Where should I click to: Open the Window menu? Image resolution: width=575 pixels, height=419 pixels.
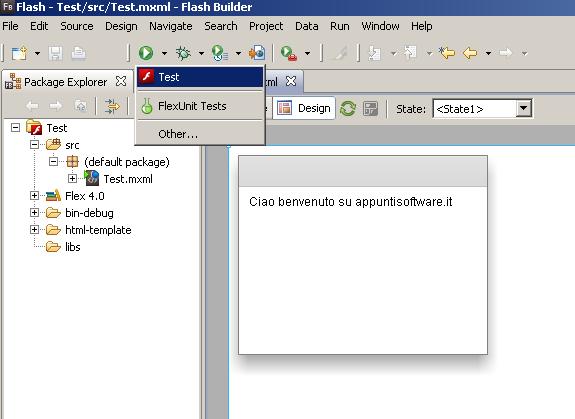[380, 26]
